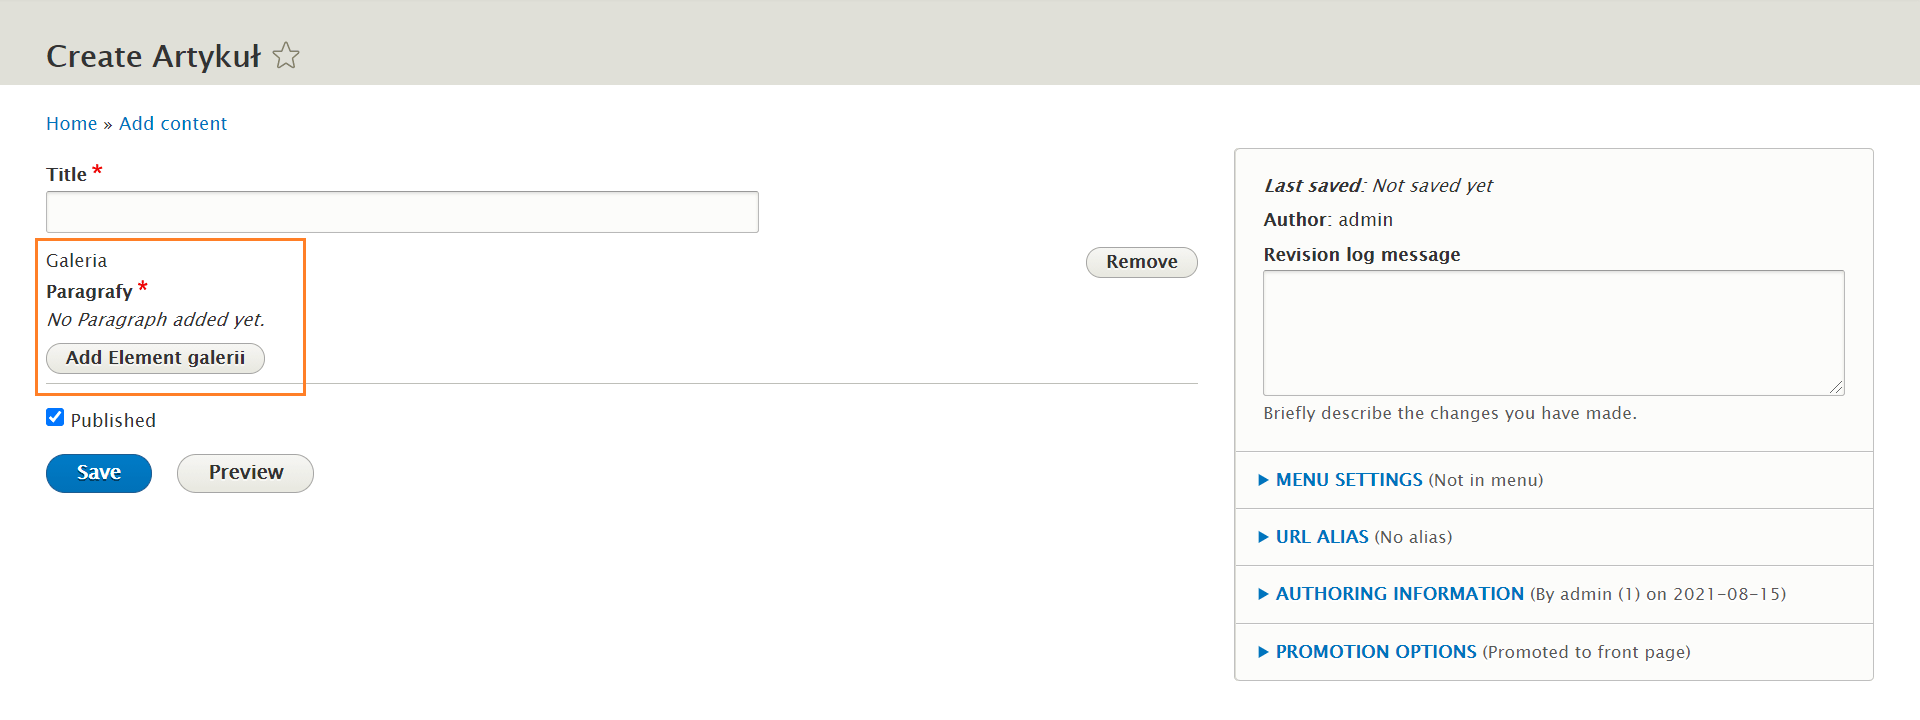Remove the Galeria paragraph
The image size is (1920, 720).
pyautogui.click(x=1142, y=262)
